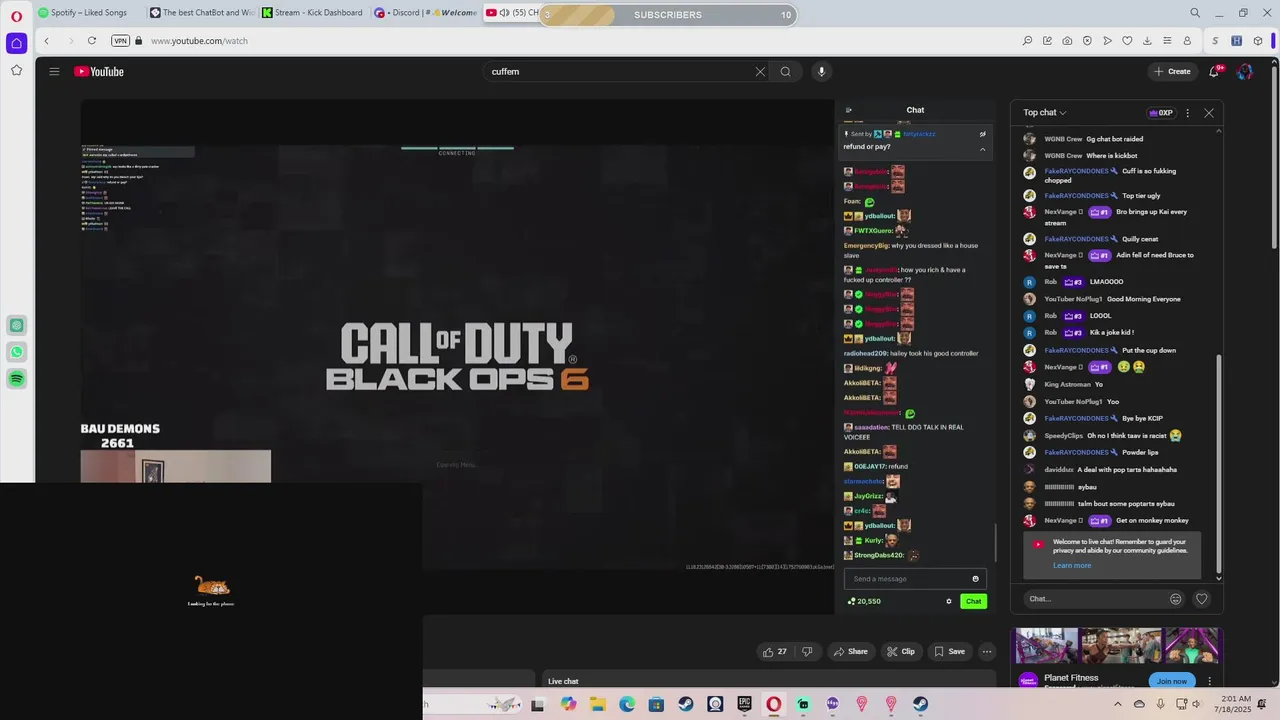This screenshot has width=1280, height=720.
Task: Select the youtube.com/watch address bar
Action: coord(199,41)
